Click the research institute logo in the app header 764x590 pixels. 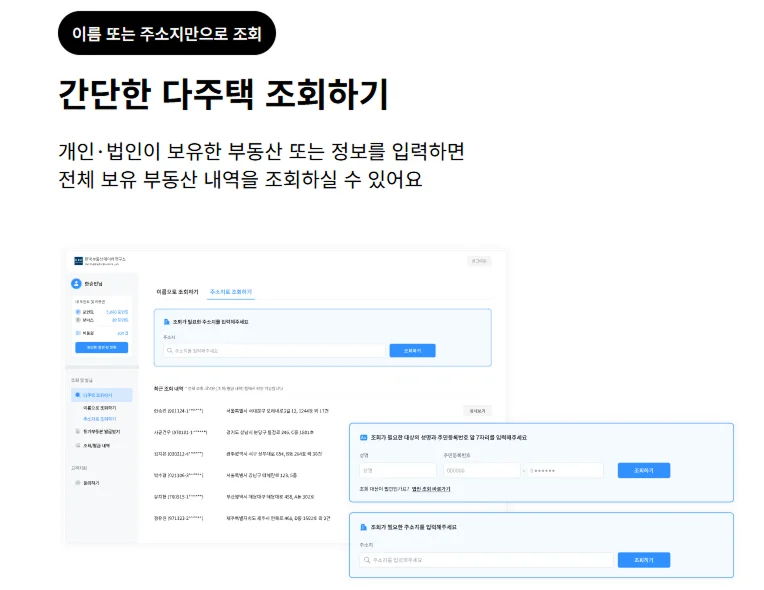click(x=78, y=261)
